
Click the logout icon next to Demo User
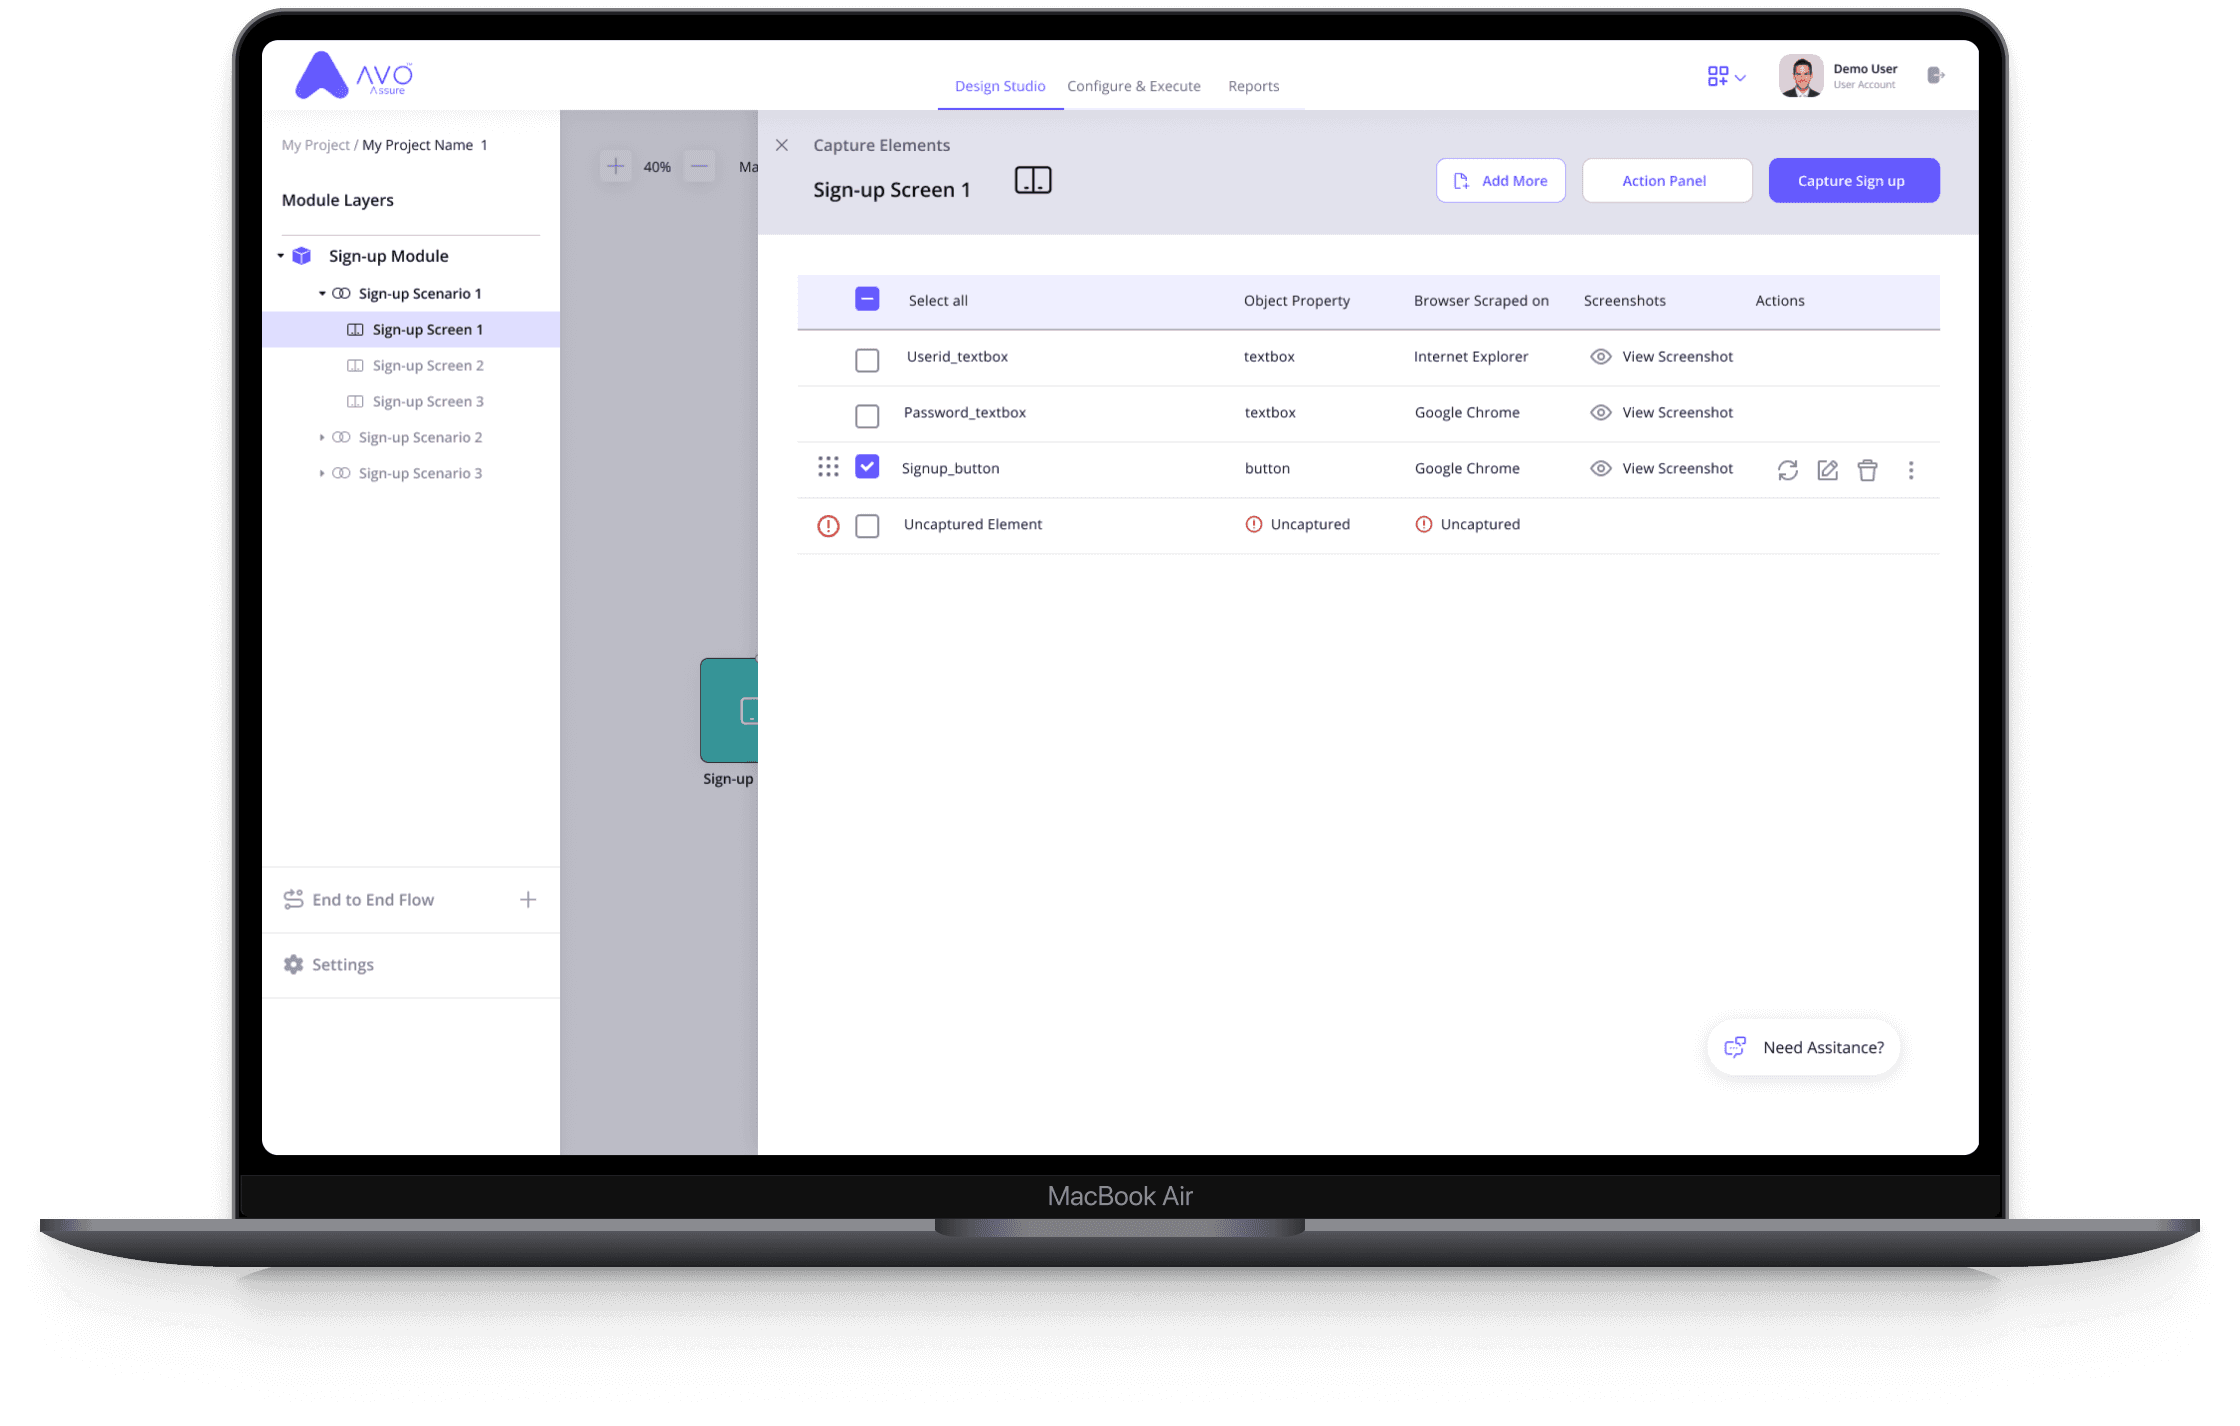(1935, 75)
